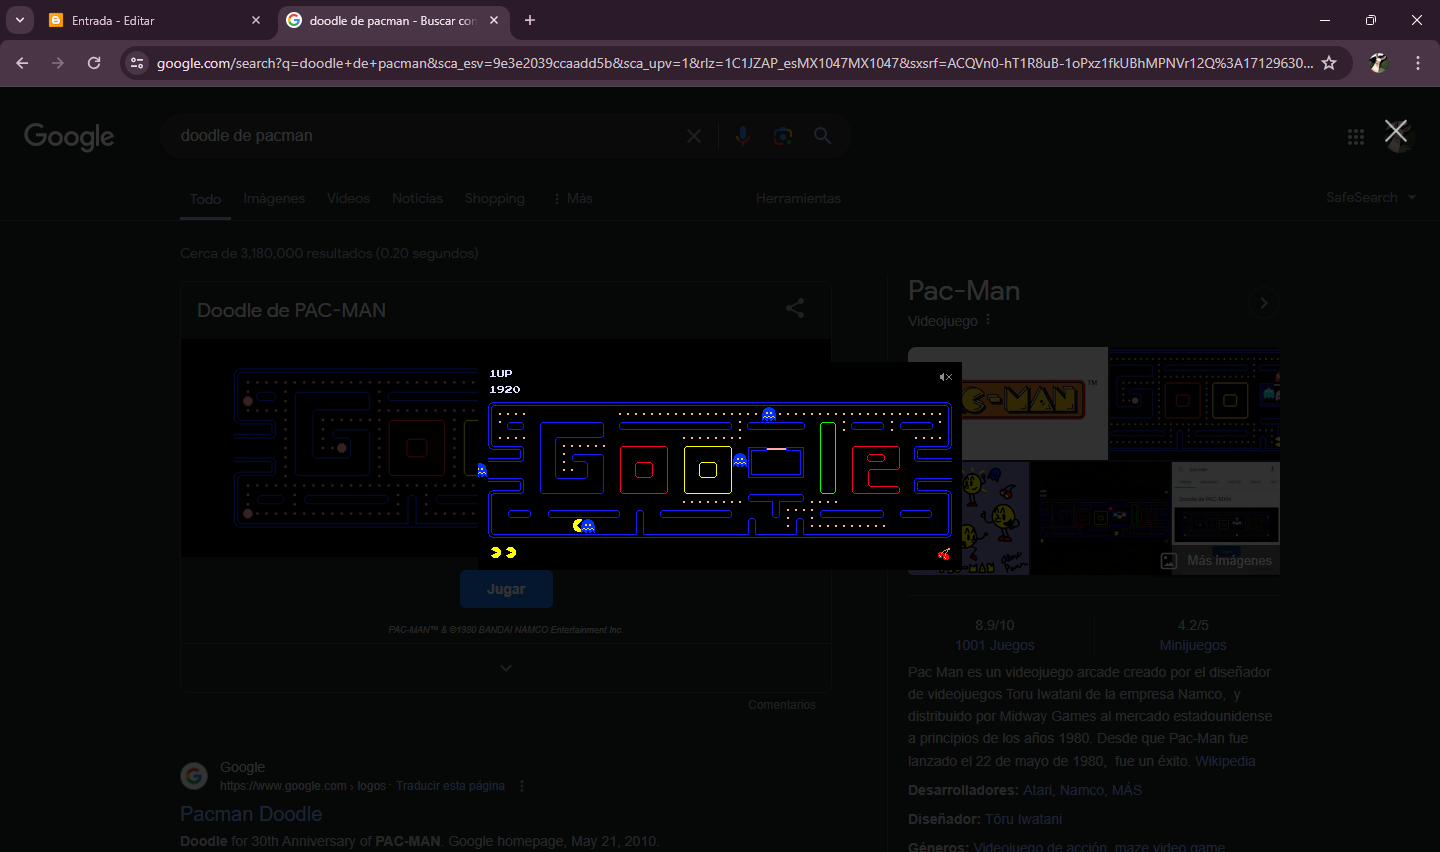This screenshot has width=1440, height=852.
Task: Open the PAC-MAN logo thumbnail
Action: click(1008, 403)
